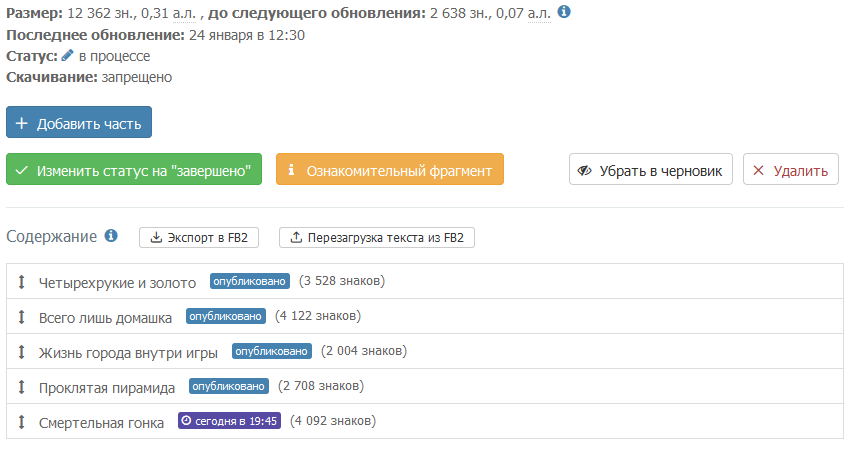Click the pencil icon next to Статус
850x454 pixels.
(68, 56)
